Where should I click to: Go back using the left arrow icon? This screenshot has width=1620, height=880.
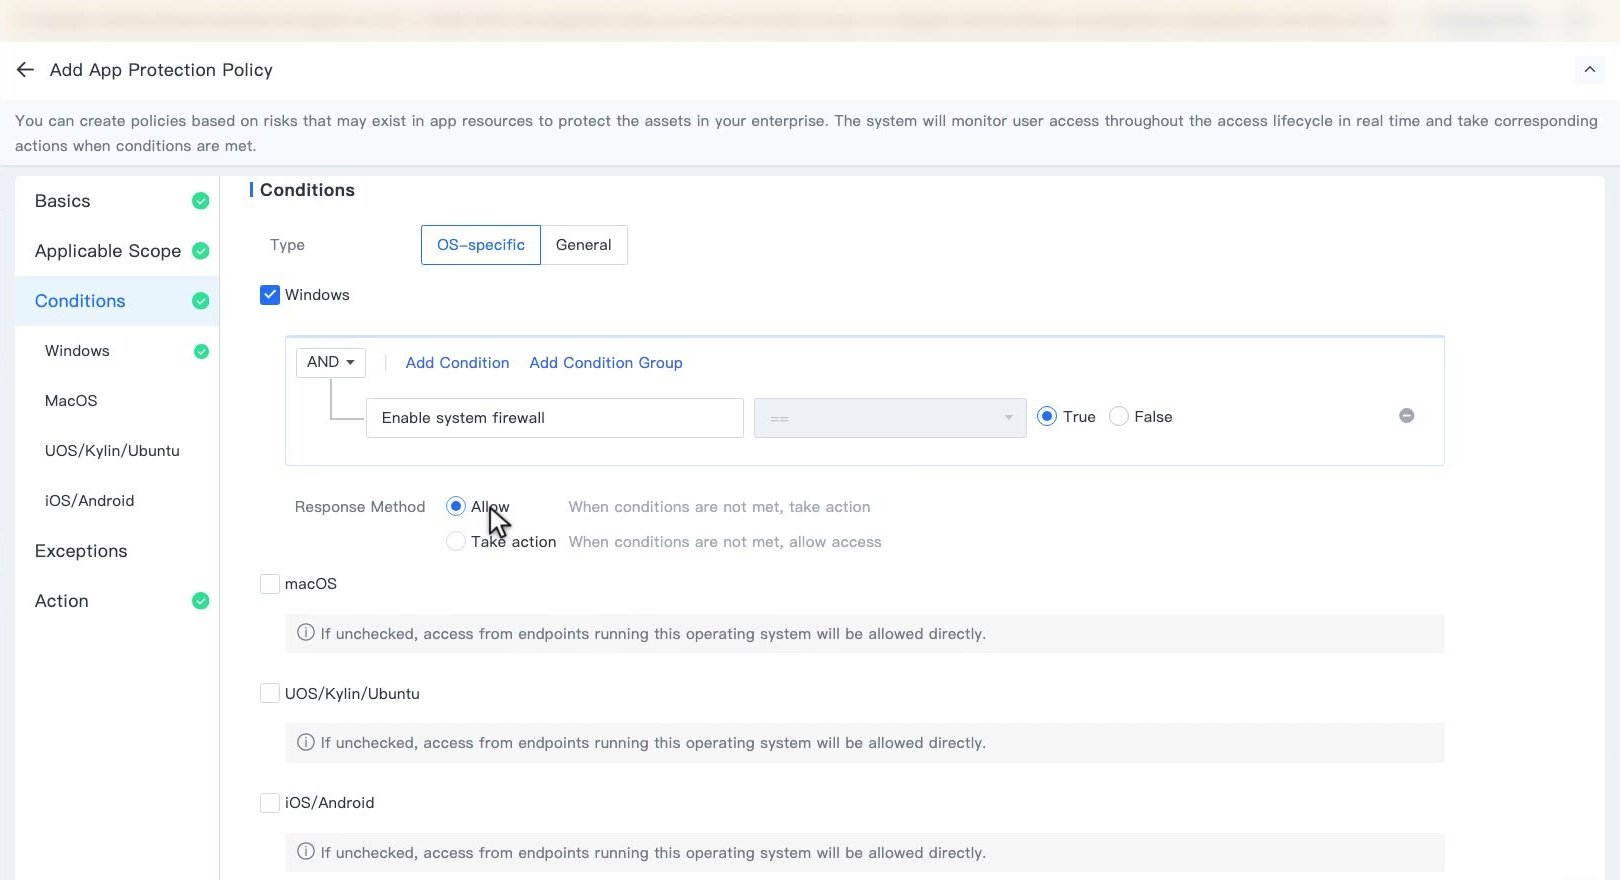coord(25,69)
